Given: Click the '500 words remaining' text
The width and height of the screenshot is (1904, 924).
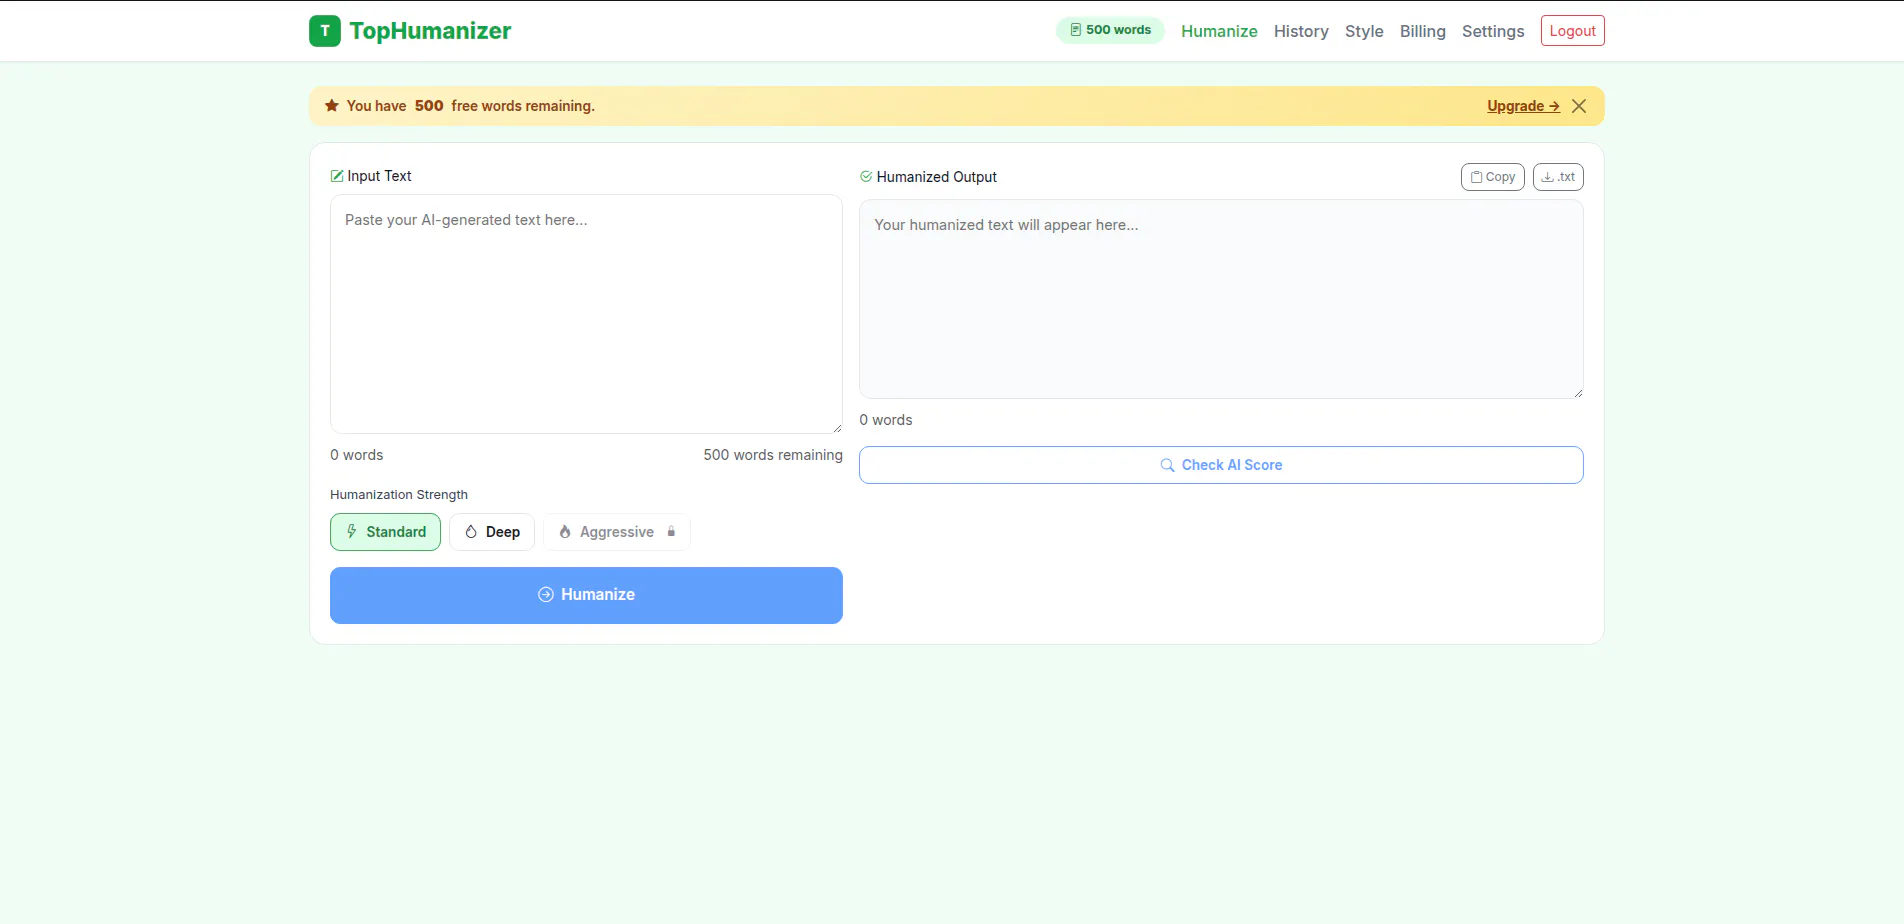Looking at the screenshot, I should (773, 455).
